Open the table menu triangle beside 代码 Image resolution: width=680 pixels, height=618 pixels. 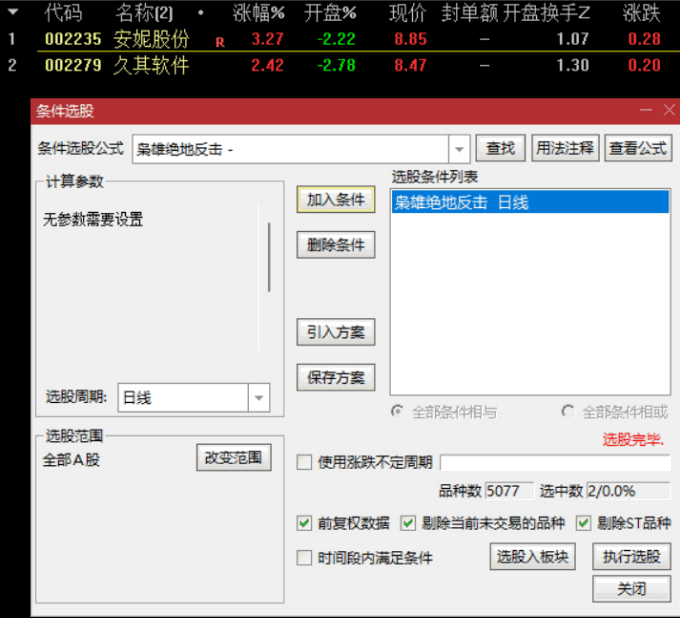13,12
